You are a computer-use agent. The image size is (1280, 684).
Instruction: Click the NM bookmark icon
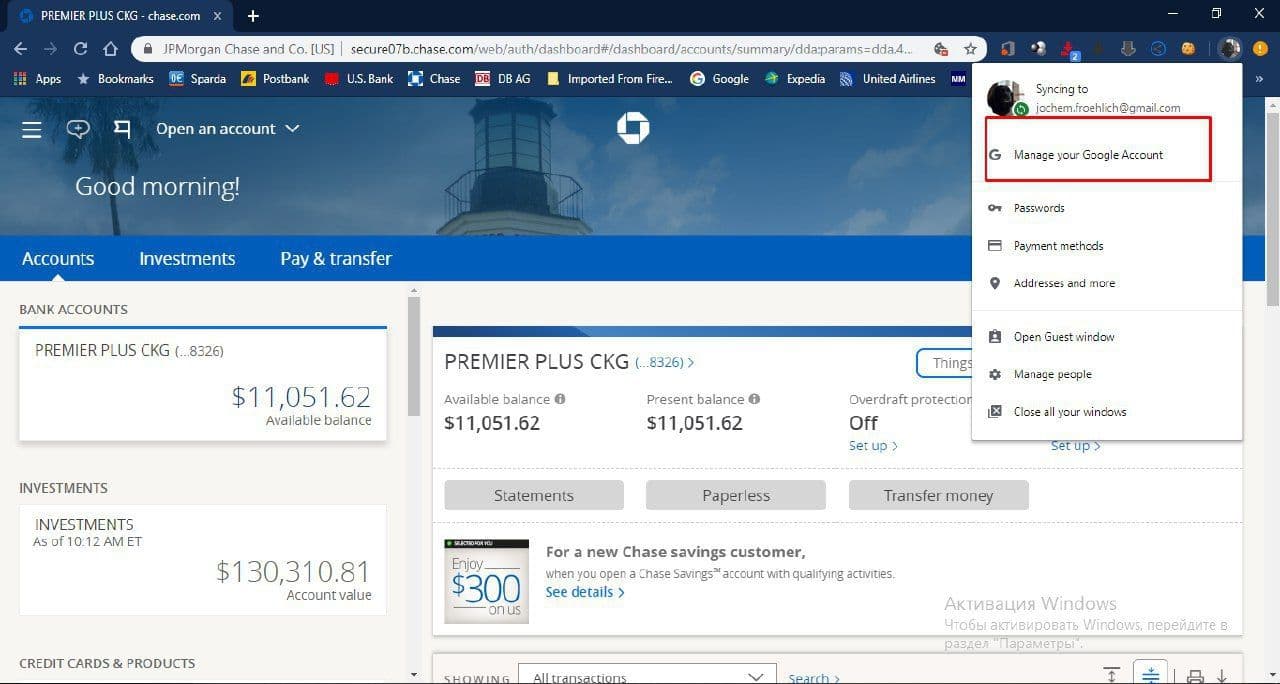click(958, 79)
